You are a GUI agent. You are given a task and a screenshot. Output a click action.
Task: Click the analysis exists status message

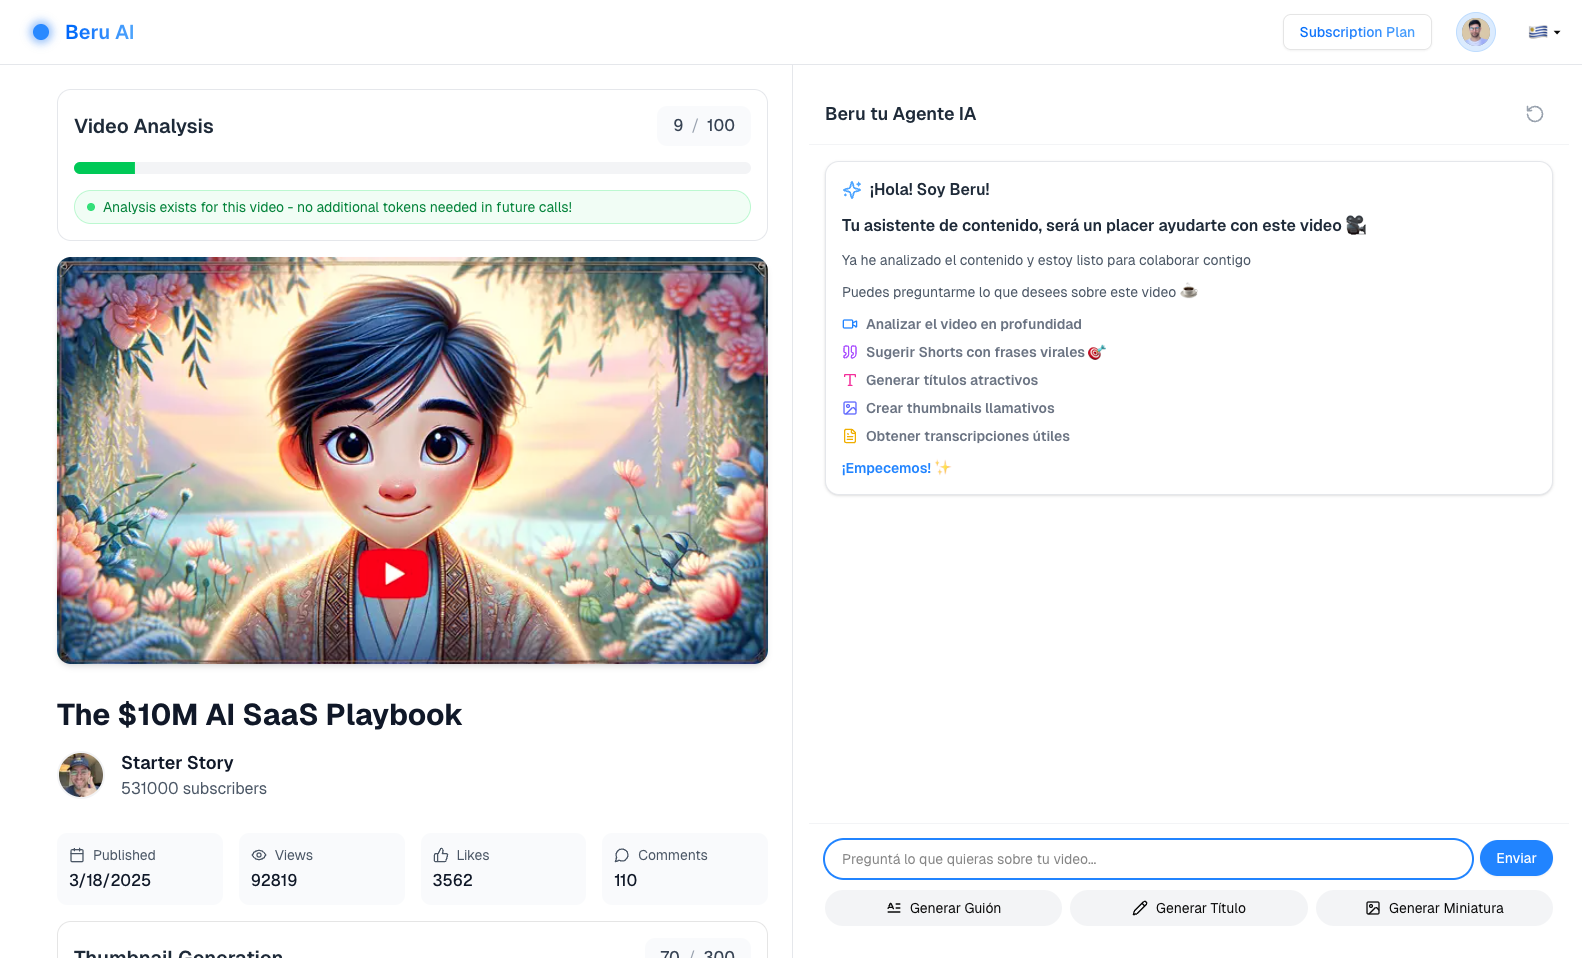pos(412,207)
